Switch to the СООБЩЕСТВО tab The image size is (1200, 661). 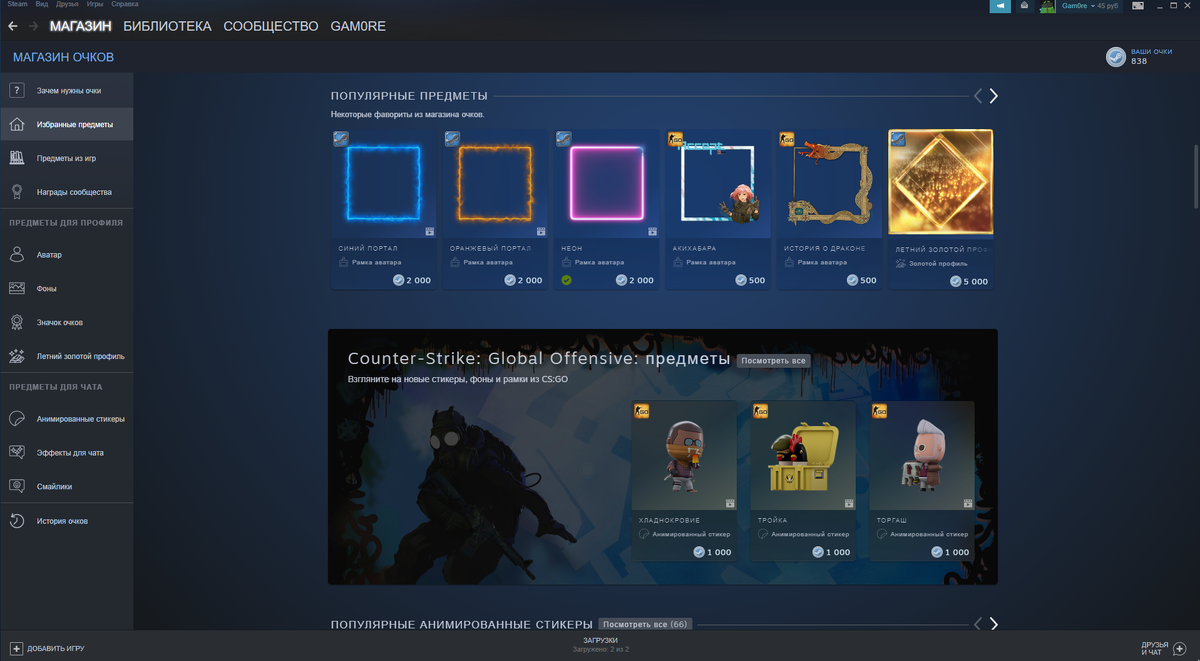[271, 26]
